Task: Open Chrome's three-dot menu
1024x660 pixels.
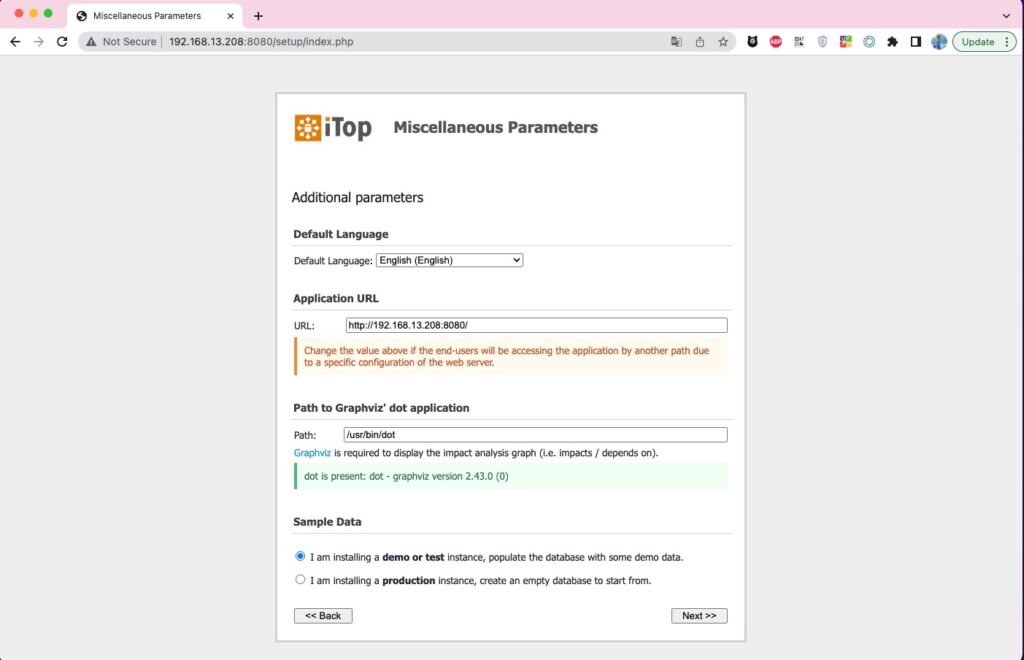Action: pyautogui.click(x=1007, y=42)
